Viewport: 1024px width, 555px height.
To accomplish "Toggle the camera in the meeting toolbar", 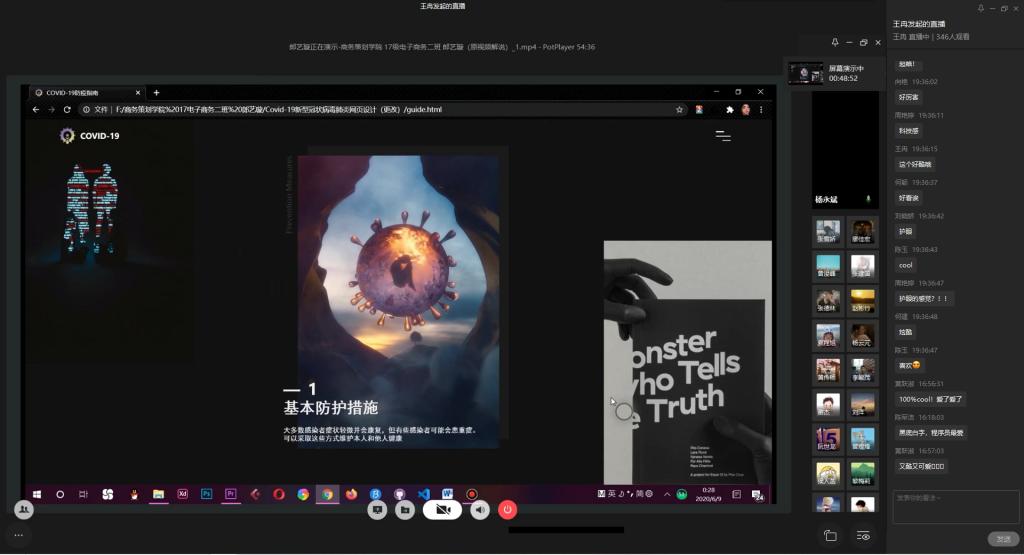I will (442, 510).
